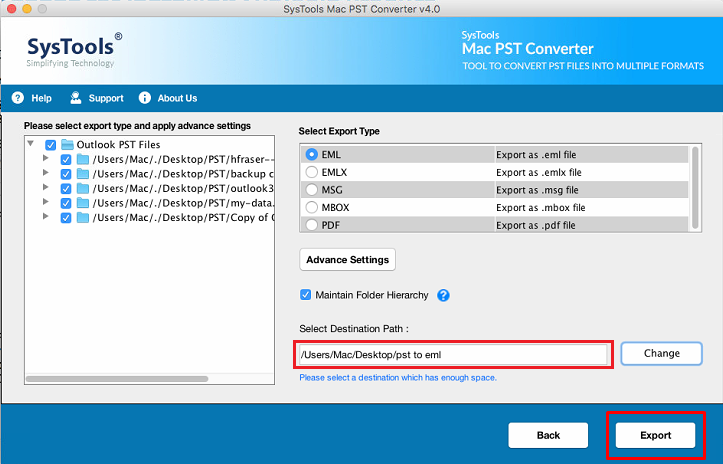Image resolution: width=723 pixels, height=464 pixels.
Task: Click folder icon of the hfraser PST row
Action: click(83, 160)
